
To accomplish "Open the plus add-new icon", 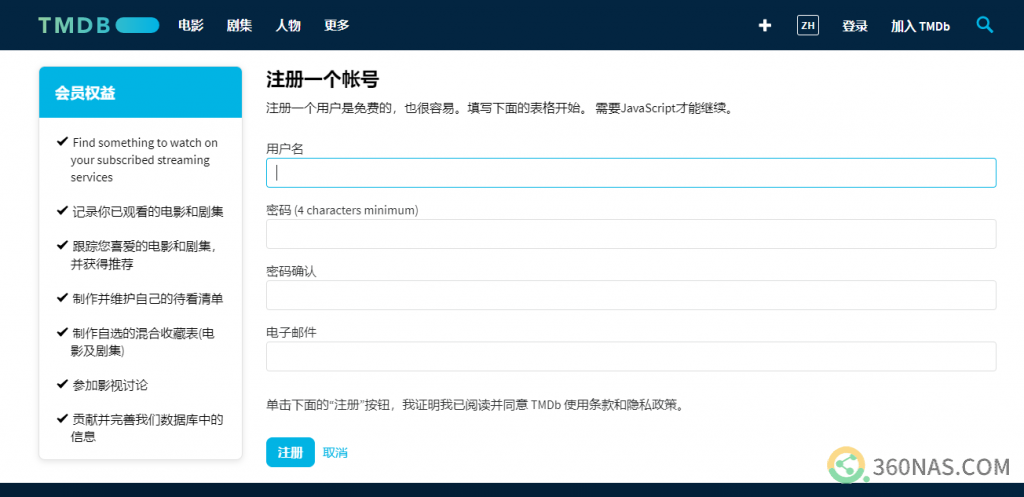I will [765, 25].
